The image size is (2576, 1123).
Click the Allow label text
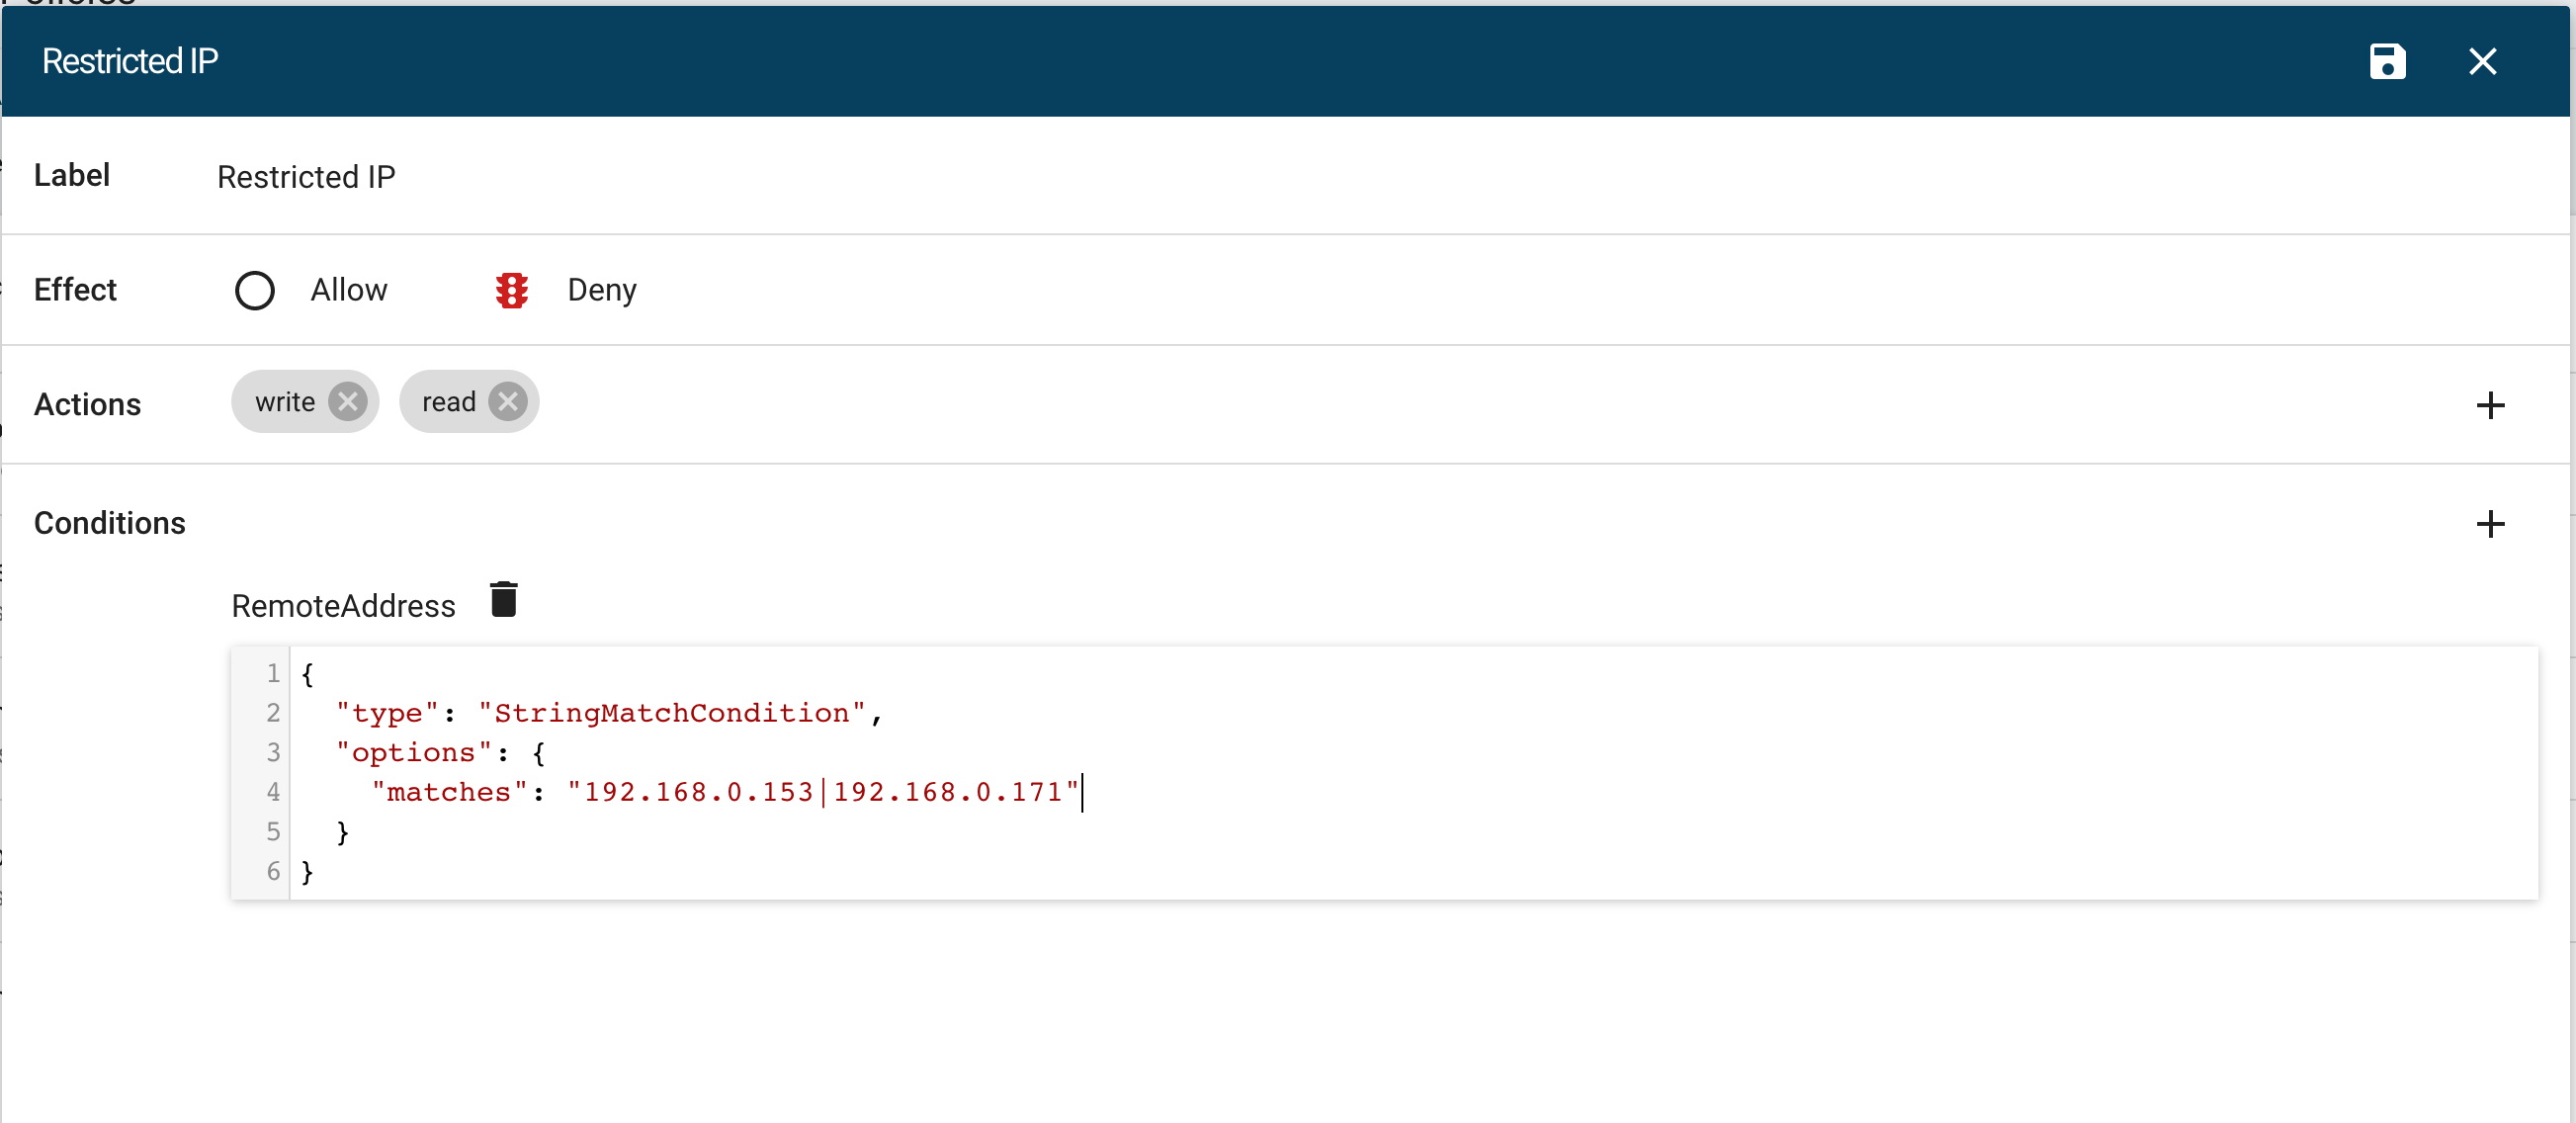(x=349, y=290)
